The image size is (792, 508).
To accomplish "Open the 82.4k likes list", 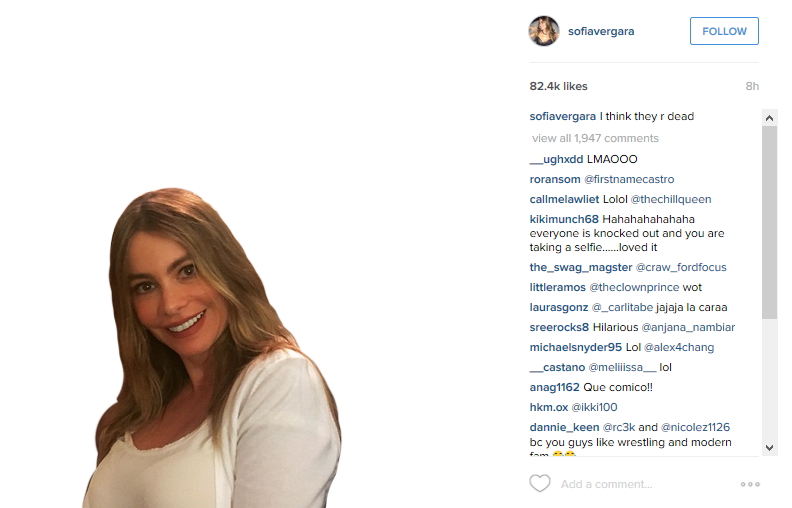I will (558, 86).
